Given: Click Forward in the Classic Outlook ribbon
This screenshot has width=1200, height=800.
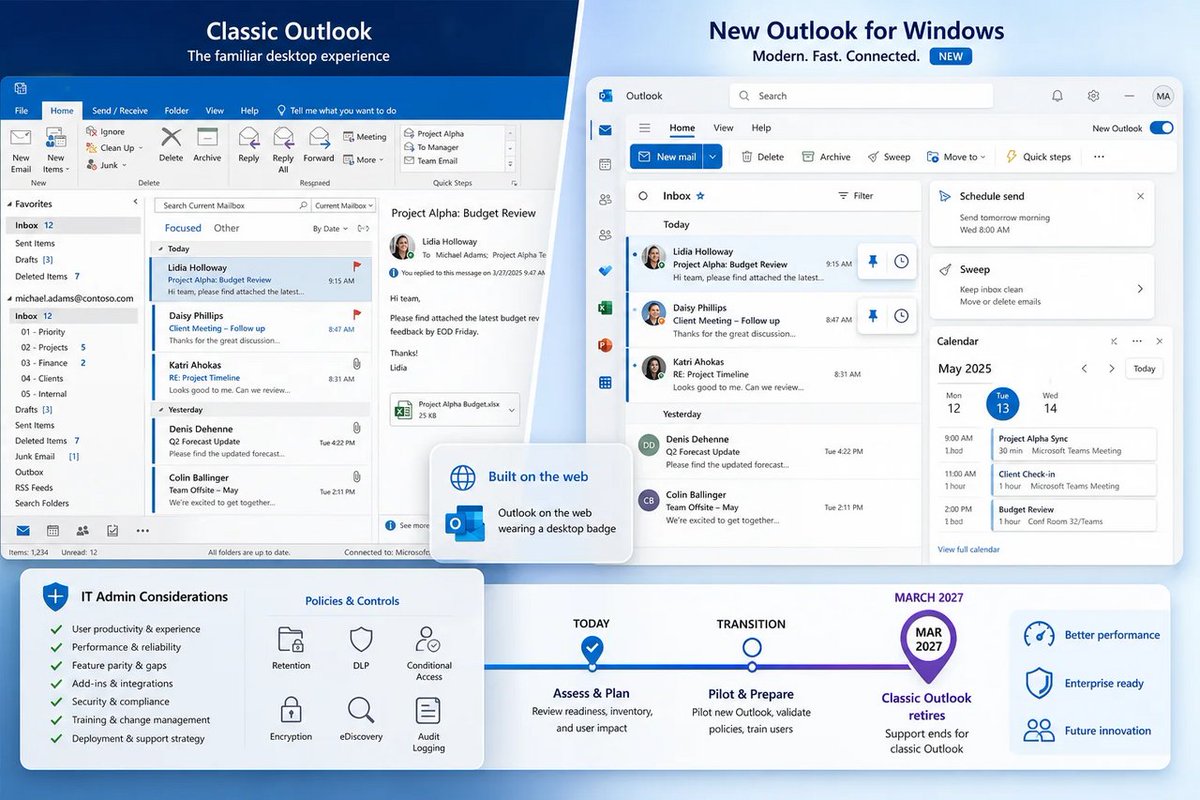Looking at the screenshot, I should pyautogui.click(x=319, y=145).
